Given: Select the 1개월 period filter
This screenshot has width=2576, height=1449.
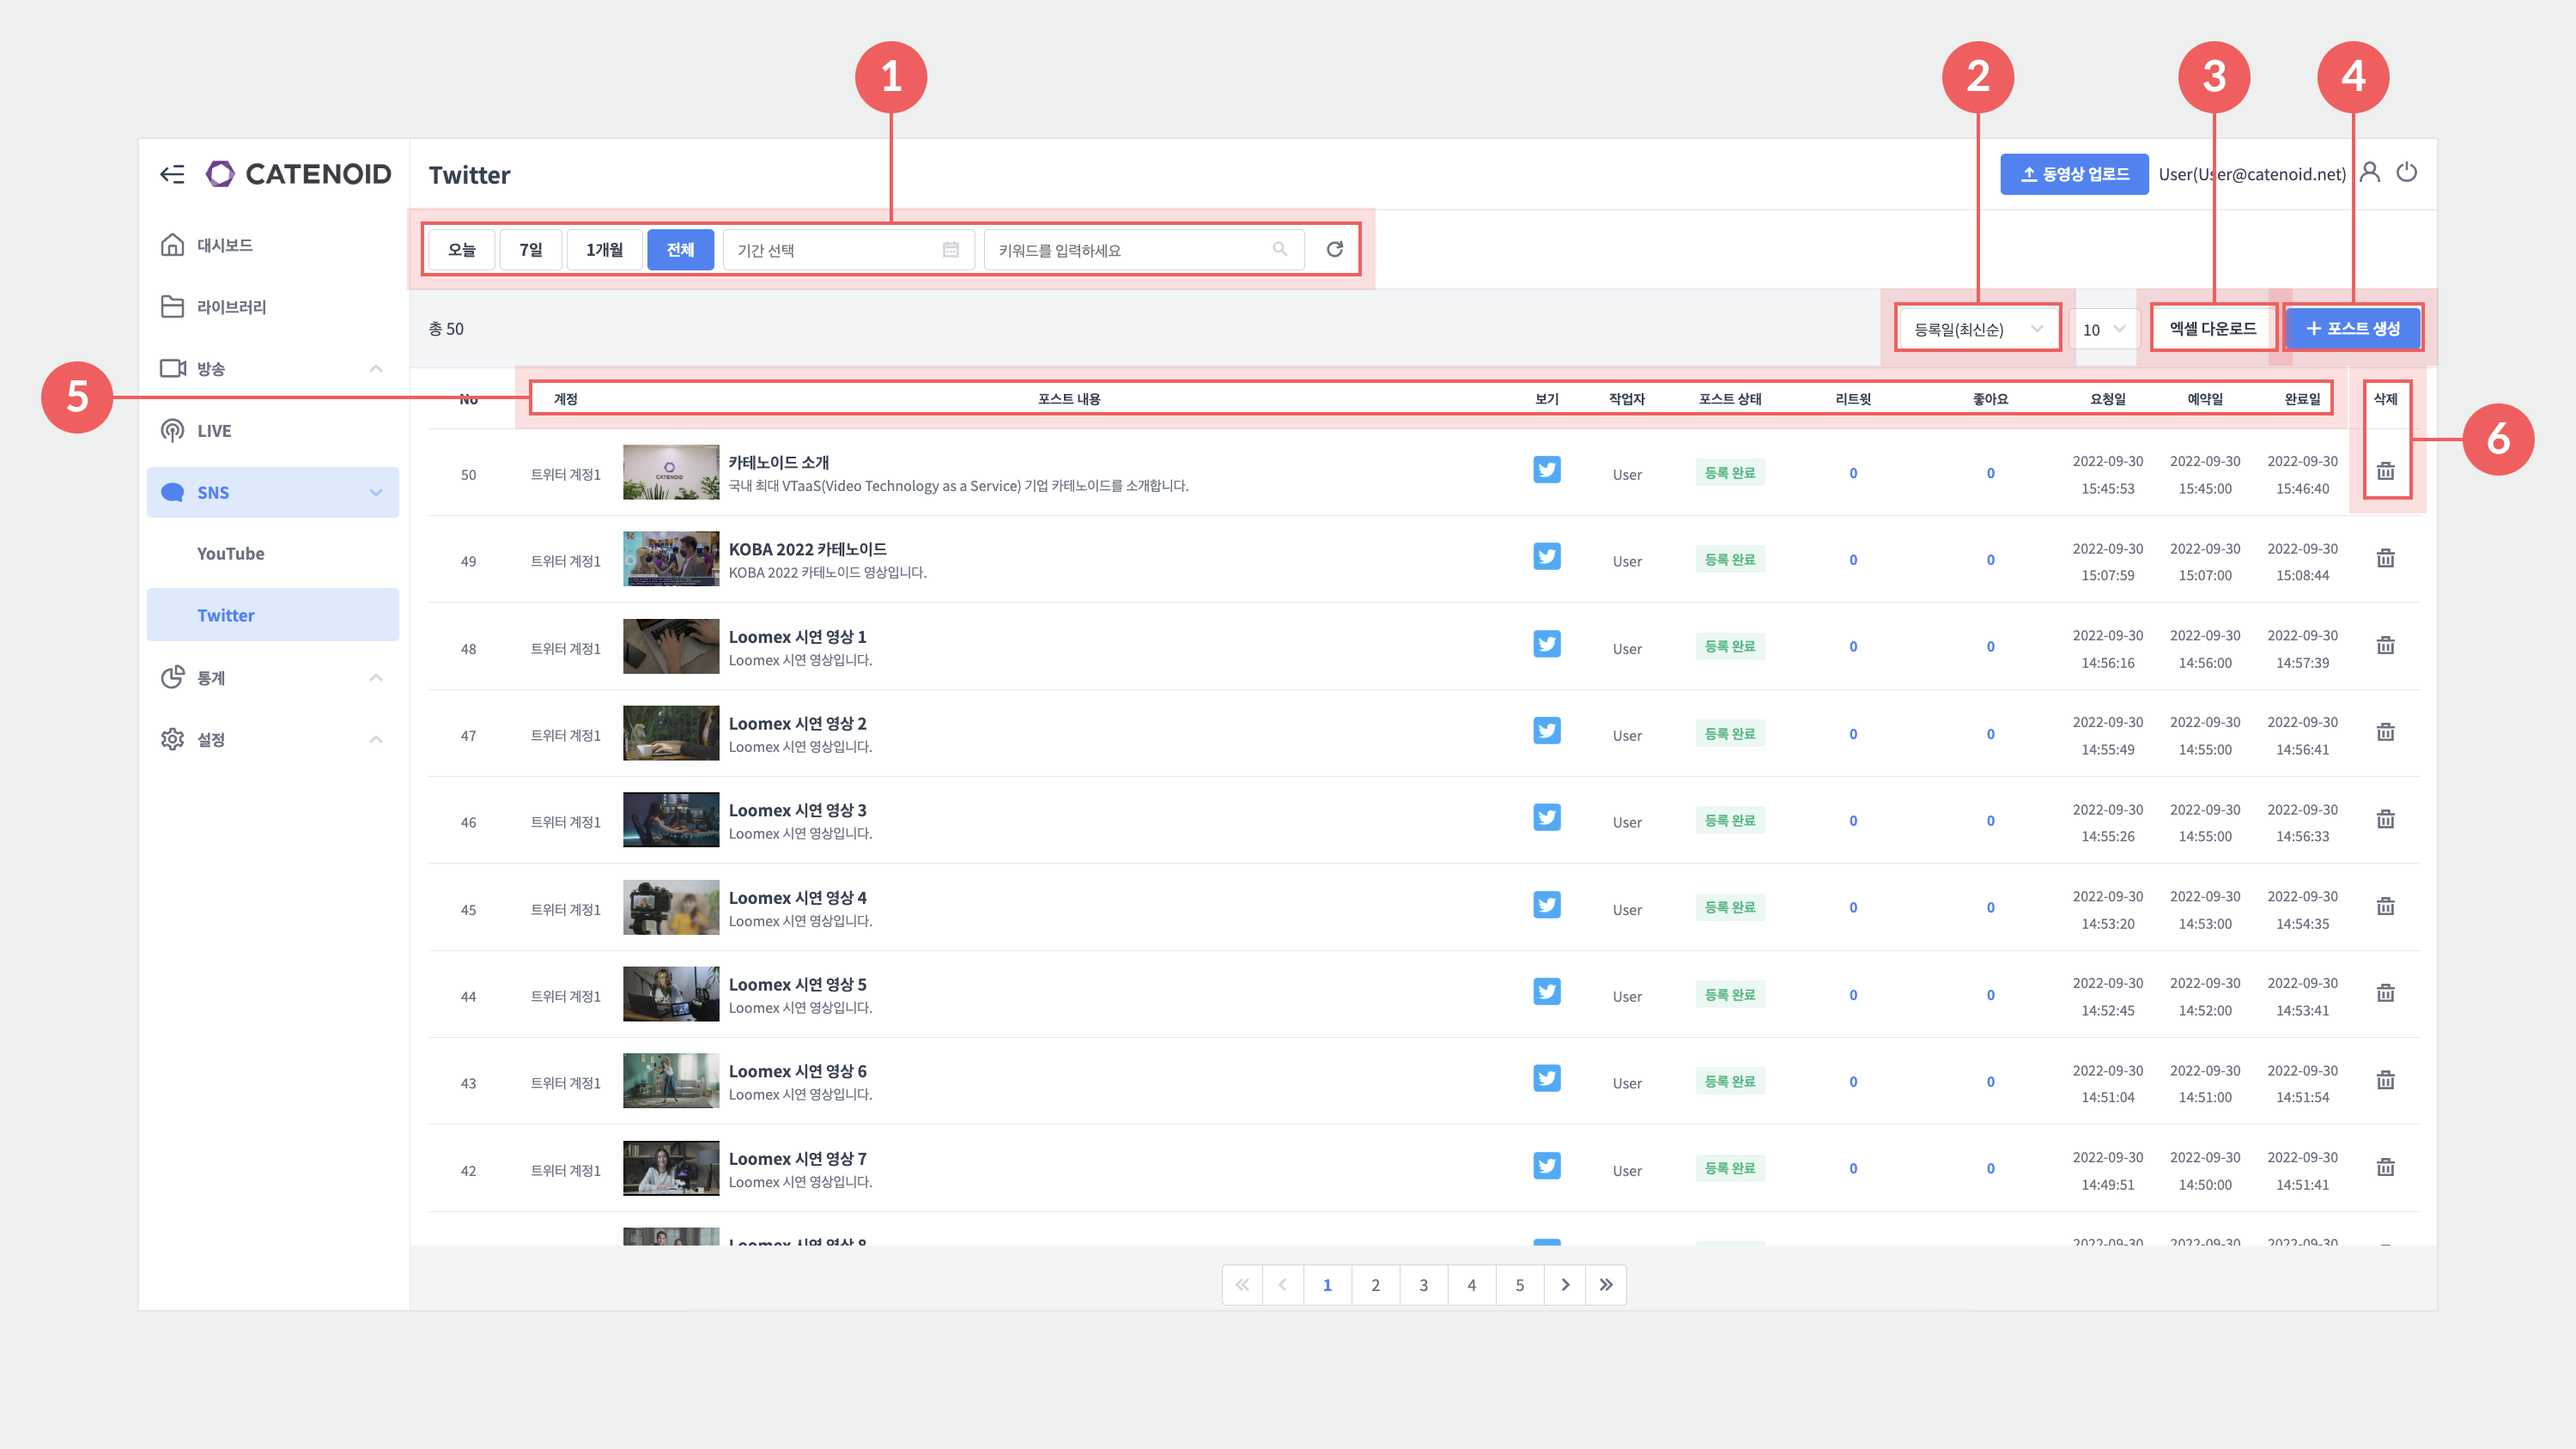Looking at the screenshot, I should pos(604,249).
